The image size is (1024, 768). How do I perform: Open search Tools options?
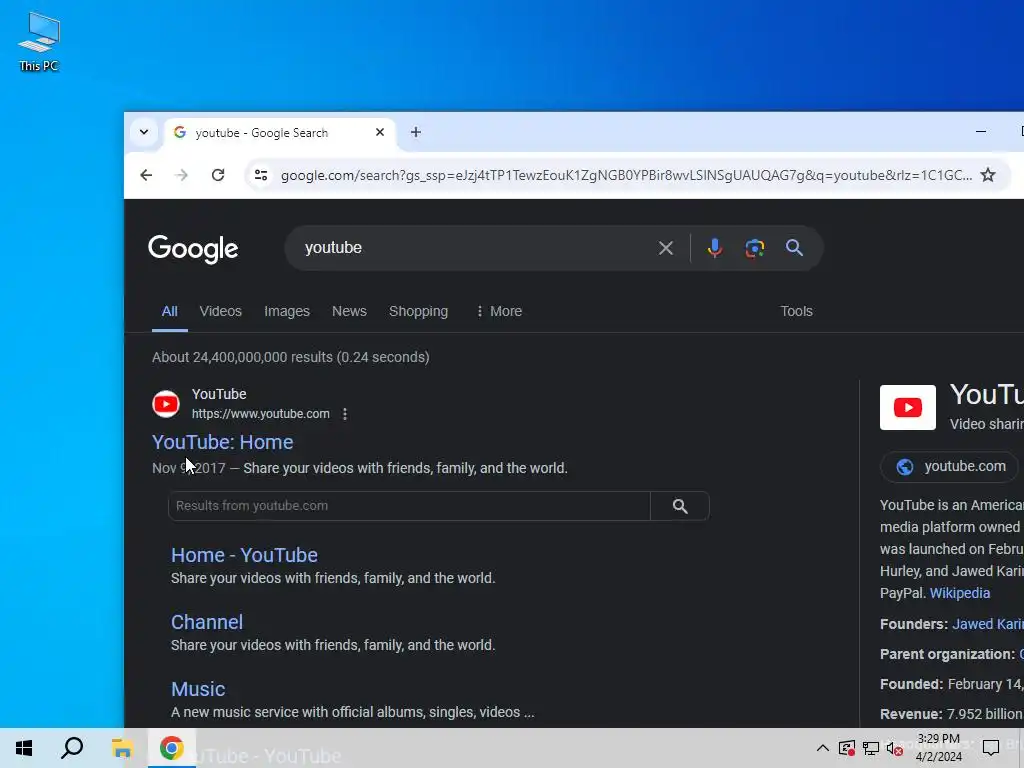796,312
